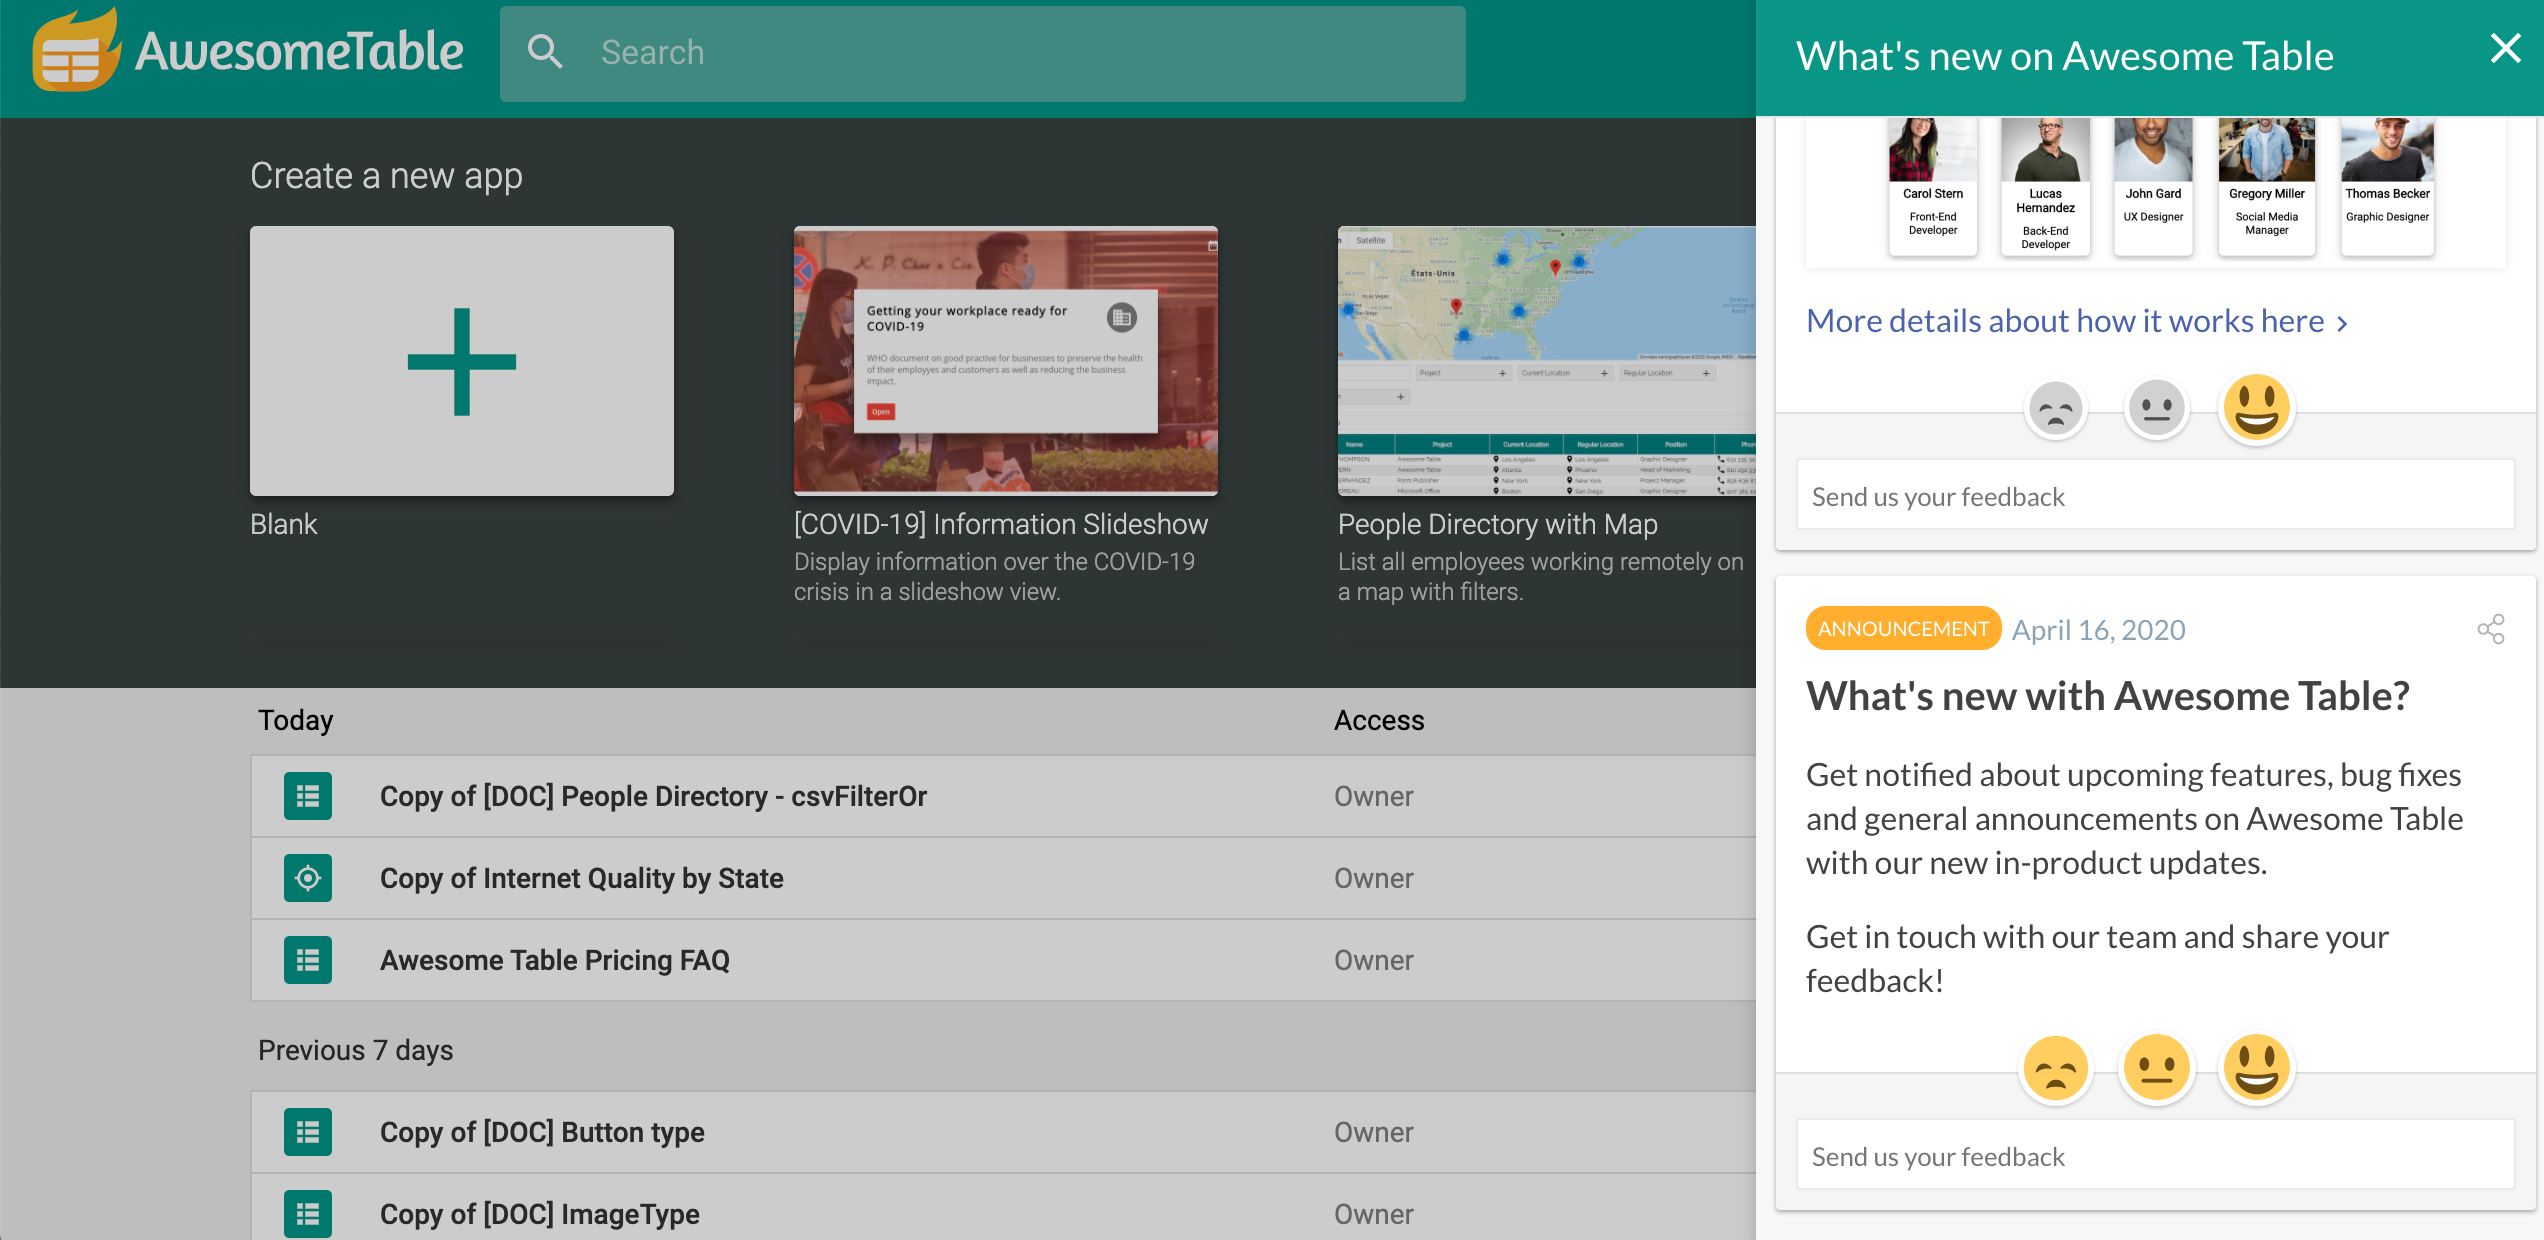Click table icon for Copy of ImageType
Screen dimensions: 2544x1240
[x=308, y=1214]
